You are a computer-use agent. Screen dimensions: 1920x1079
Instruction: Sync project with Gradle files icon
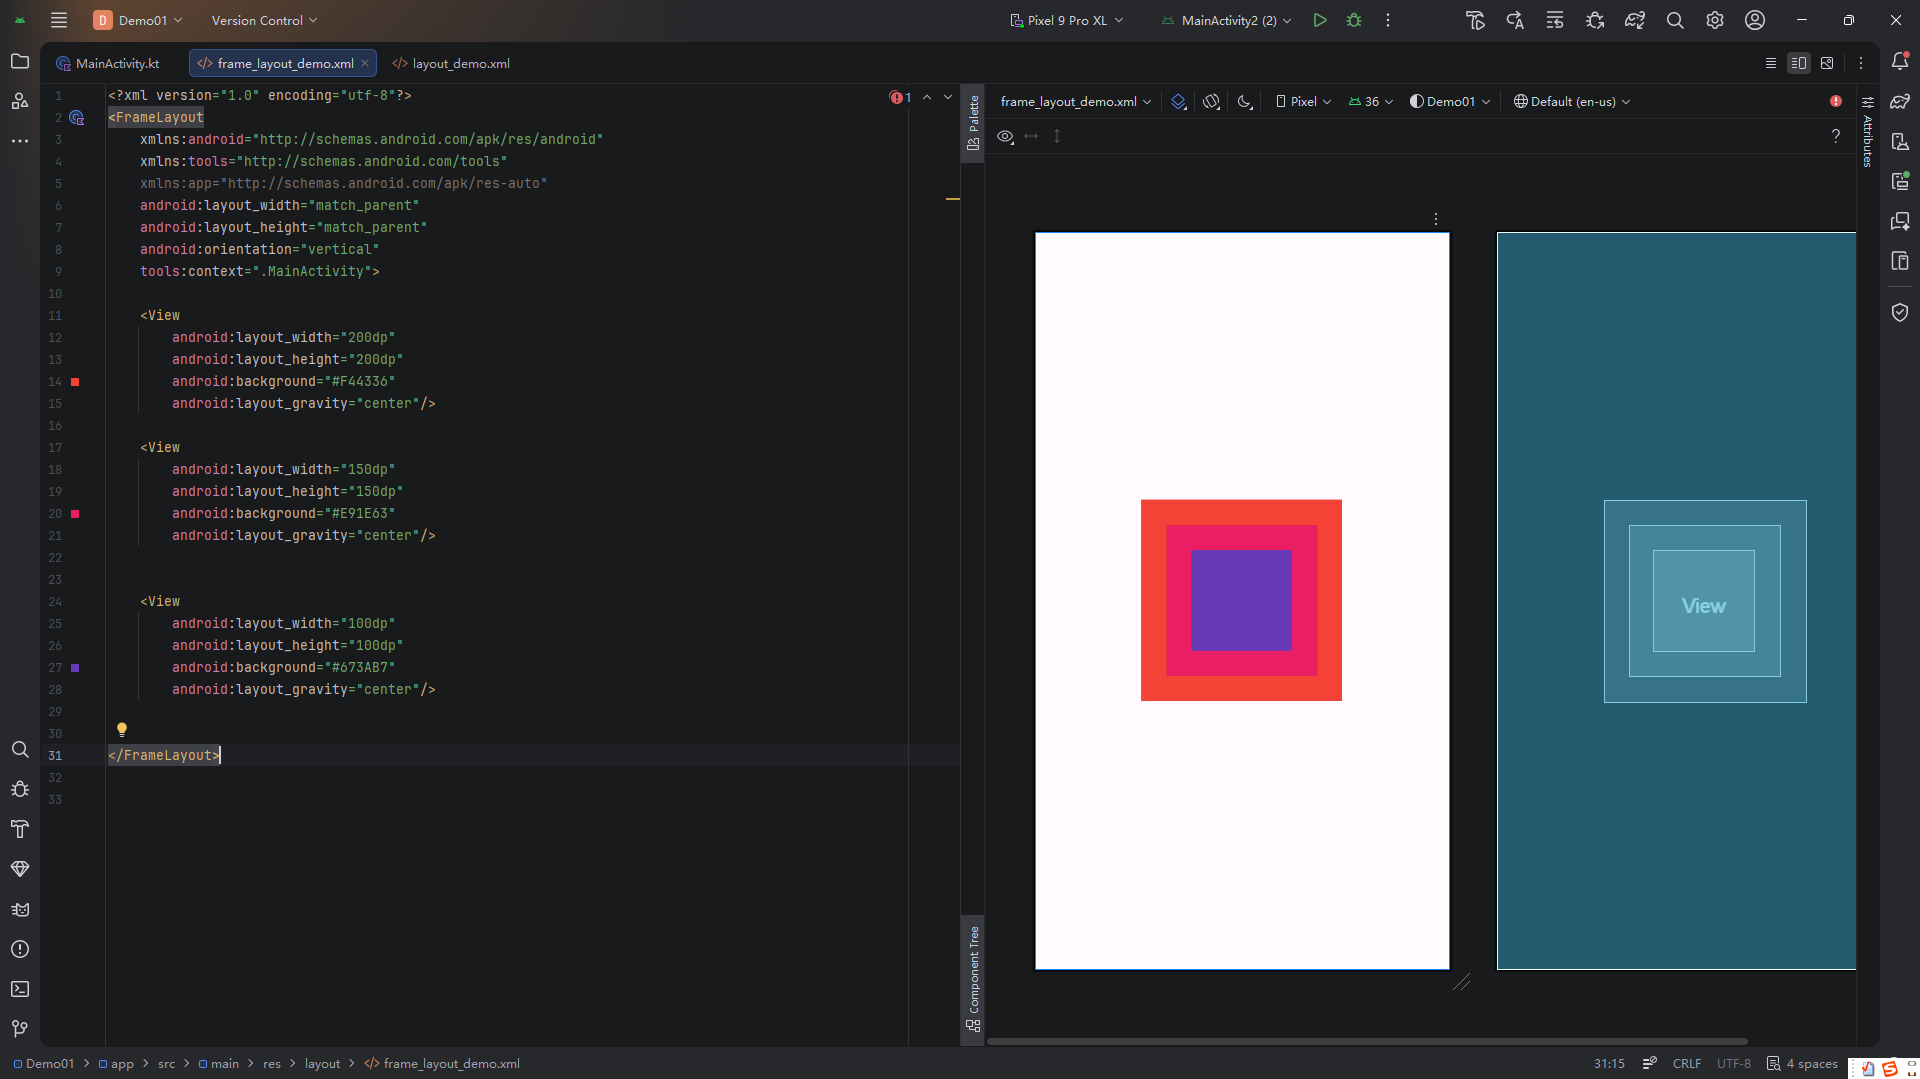click(x=1635, y=20)
